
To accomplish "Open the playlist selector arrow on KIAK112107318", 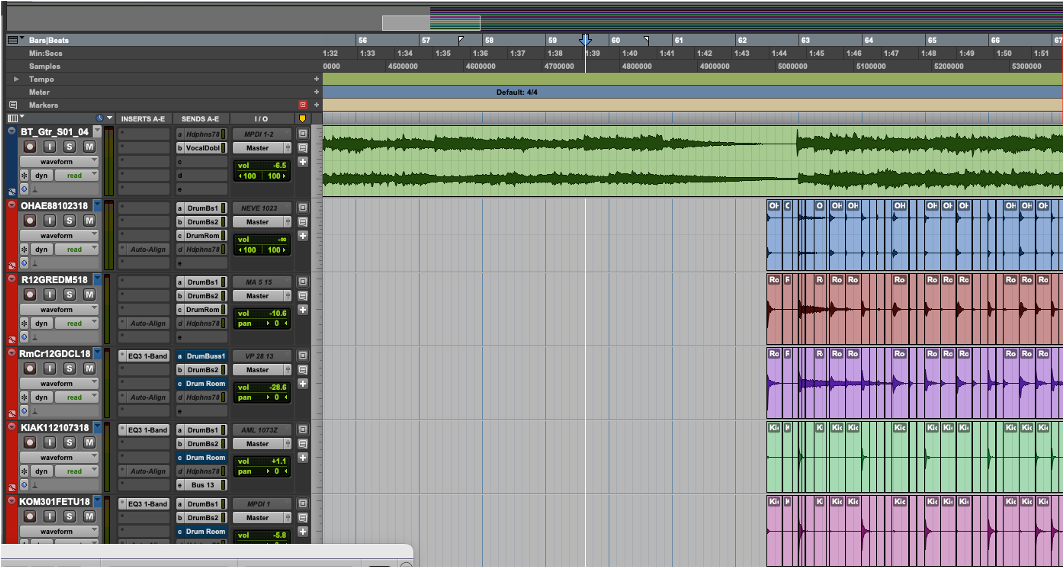I will [96, 427].
